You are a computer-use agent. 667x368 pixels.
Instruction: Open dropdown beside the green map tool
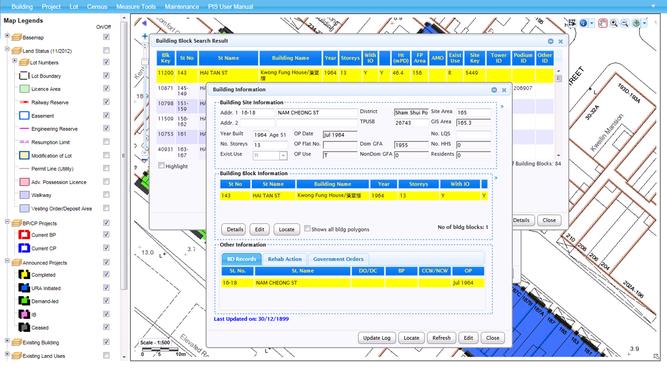tap(645, 23)
